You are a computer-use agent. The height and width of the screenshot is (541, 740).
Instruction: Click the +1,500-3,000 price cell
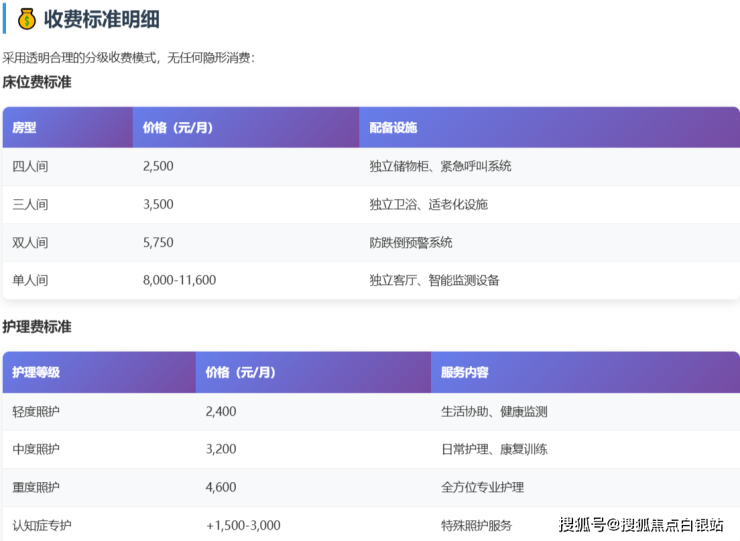(243, 525)
